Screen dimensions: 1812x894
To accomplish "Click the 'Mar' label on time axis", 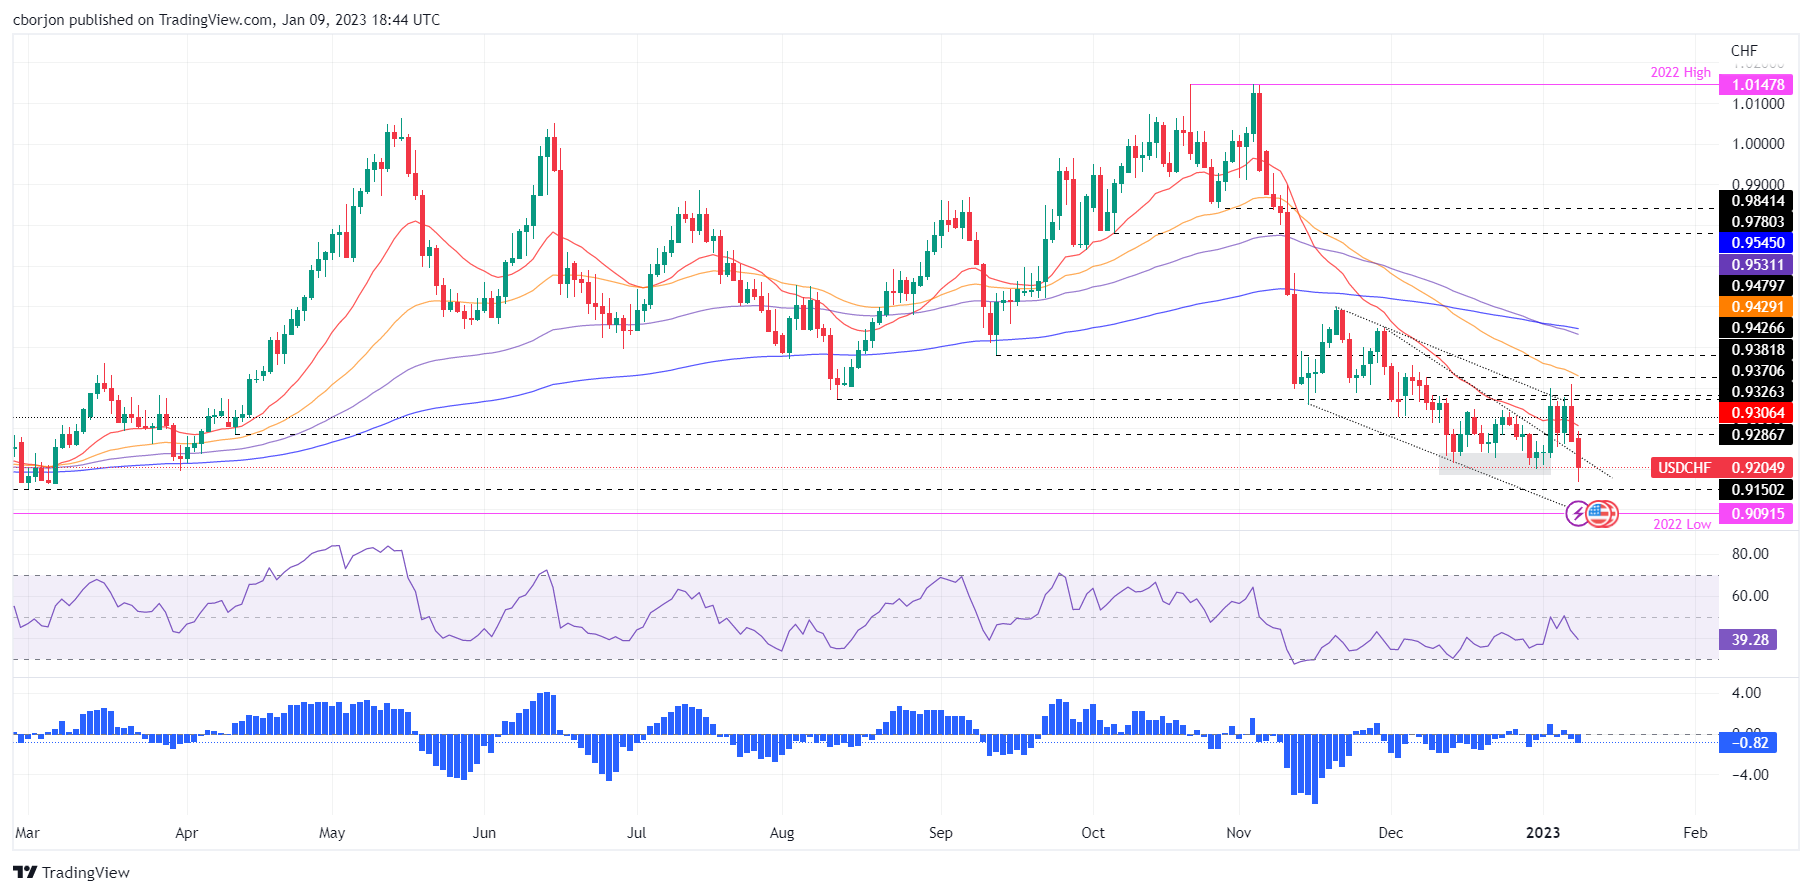I will (27, 833).
